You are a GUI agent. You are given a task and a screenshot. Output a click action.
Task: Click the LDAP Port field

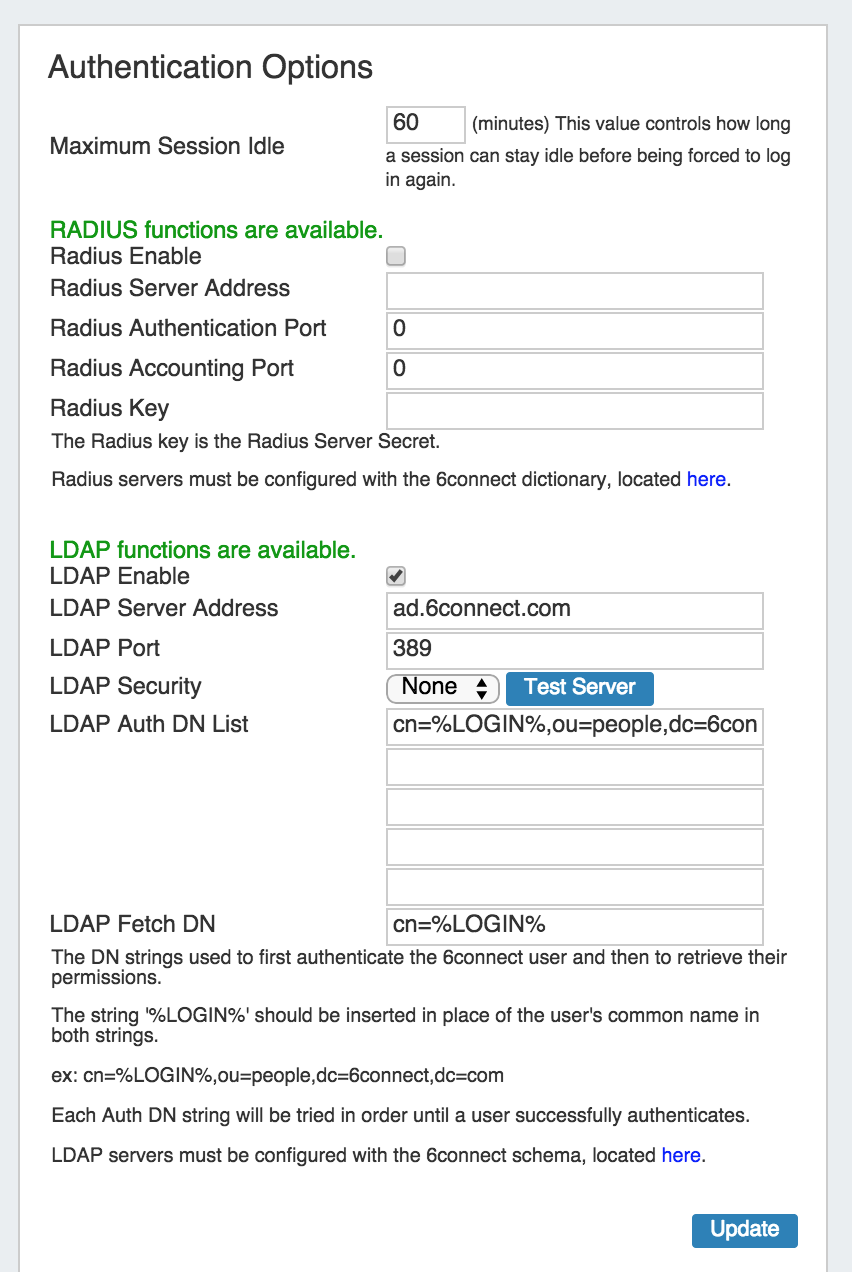click(574, 650)
